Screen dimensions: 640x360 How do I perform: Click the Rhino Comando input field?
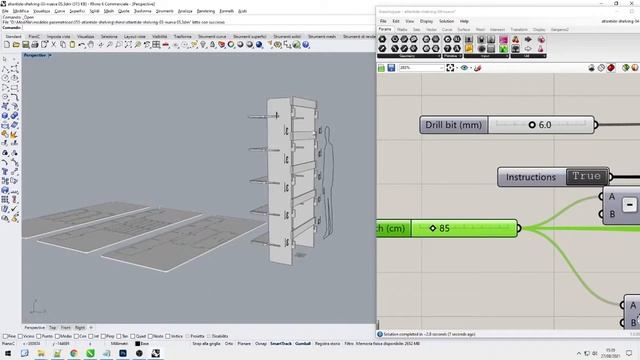point(198,28)
